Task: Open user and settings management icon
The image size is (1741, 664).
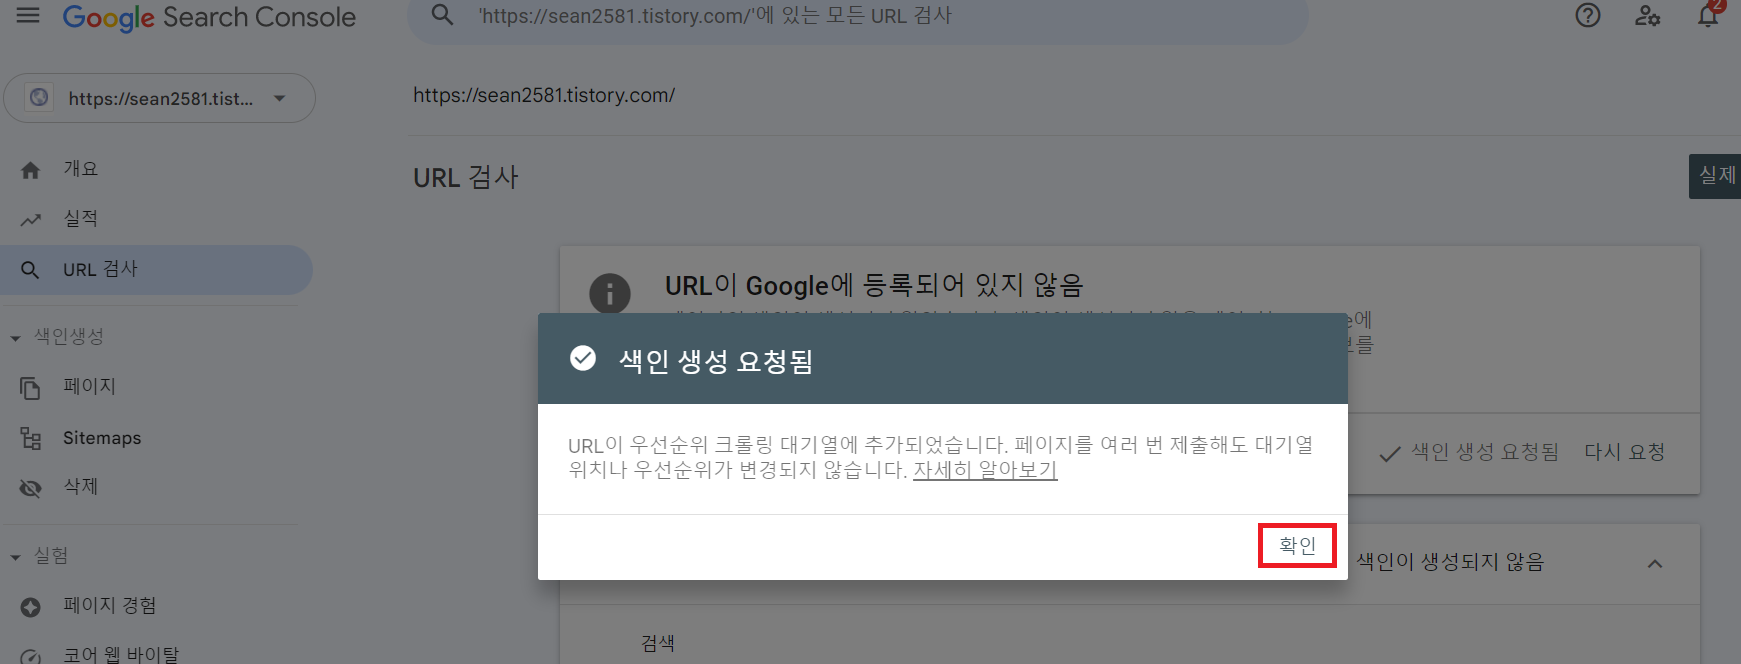Action: (1647, 16)
